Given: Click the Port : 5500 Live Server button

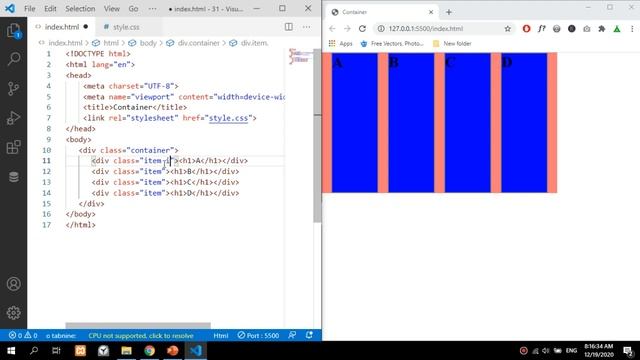Looking at the screenshot, I should tap(258, 336).
